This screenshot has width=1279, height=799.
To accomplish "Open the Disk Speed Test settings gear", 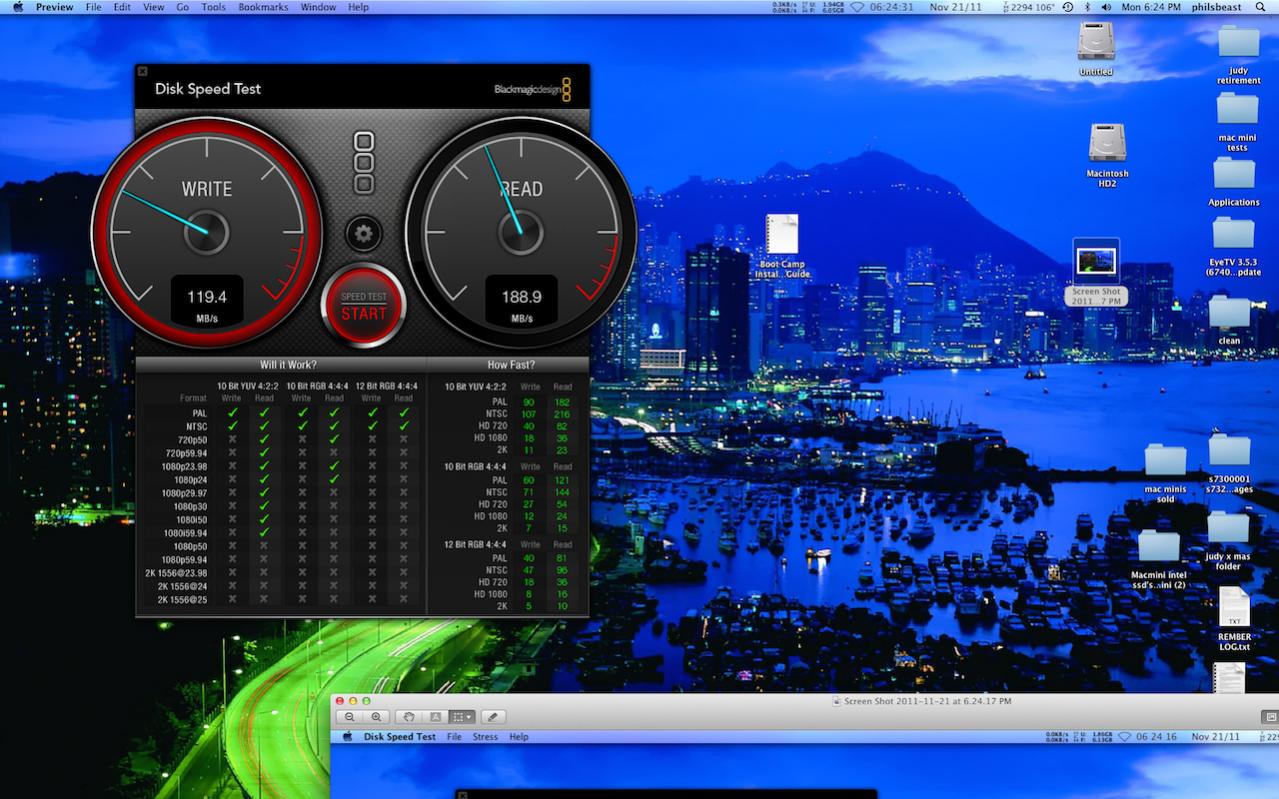I will [363, 234].
